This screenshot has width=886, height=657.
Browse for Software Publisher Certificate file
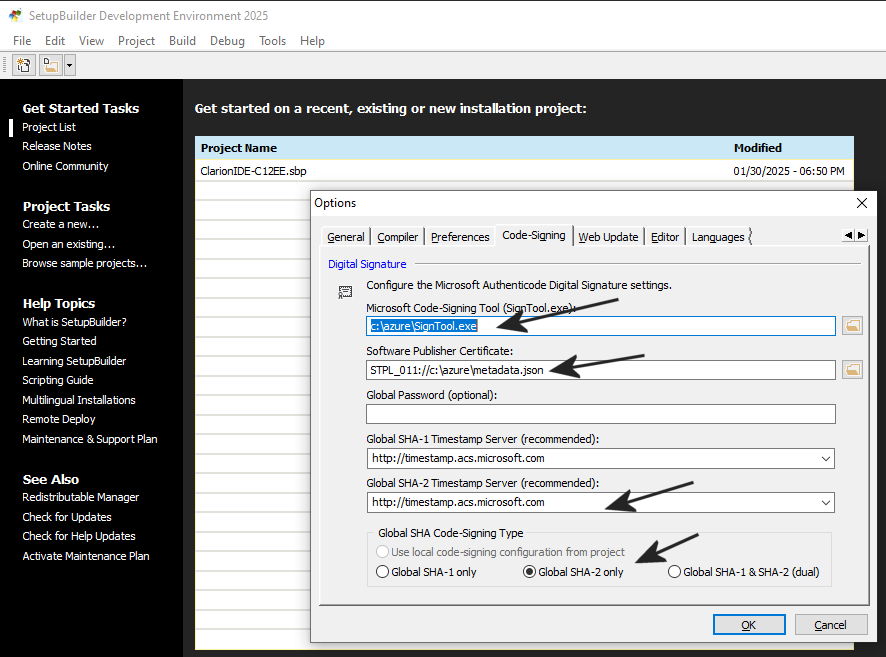click(851, 370)
